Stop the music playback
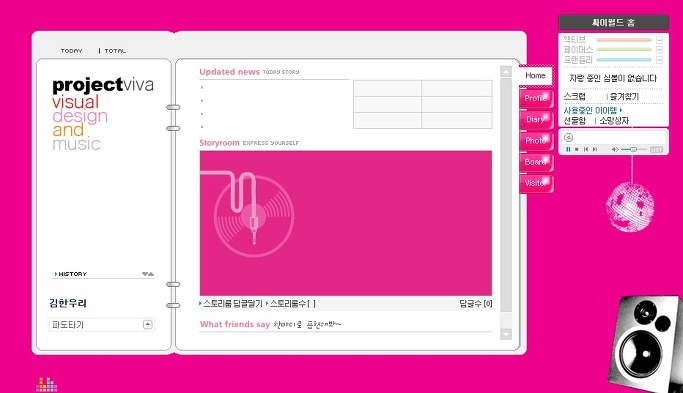 [x=577, y=149]
